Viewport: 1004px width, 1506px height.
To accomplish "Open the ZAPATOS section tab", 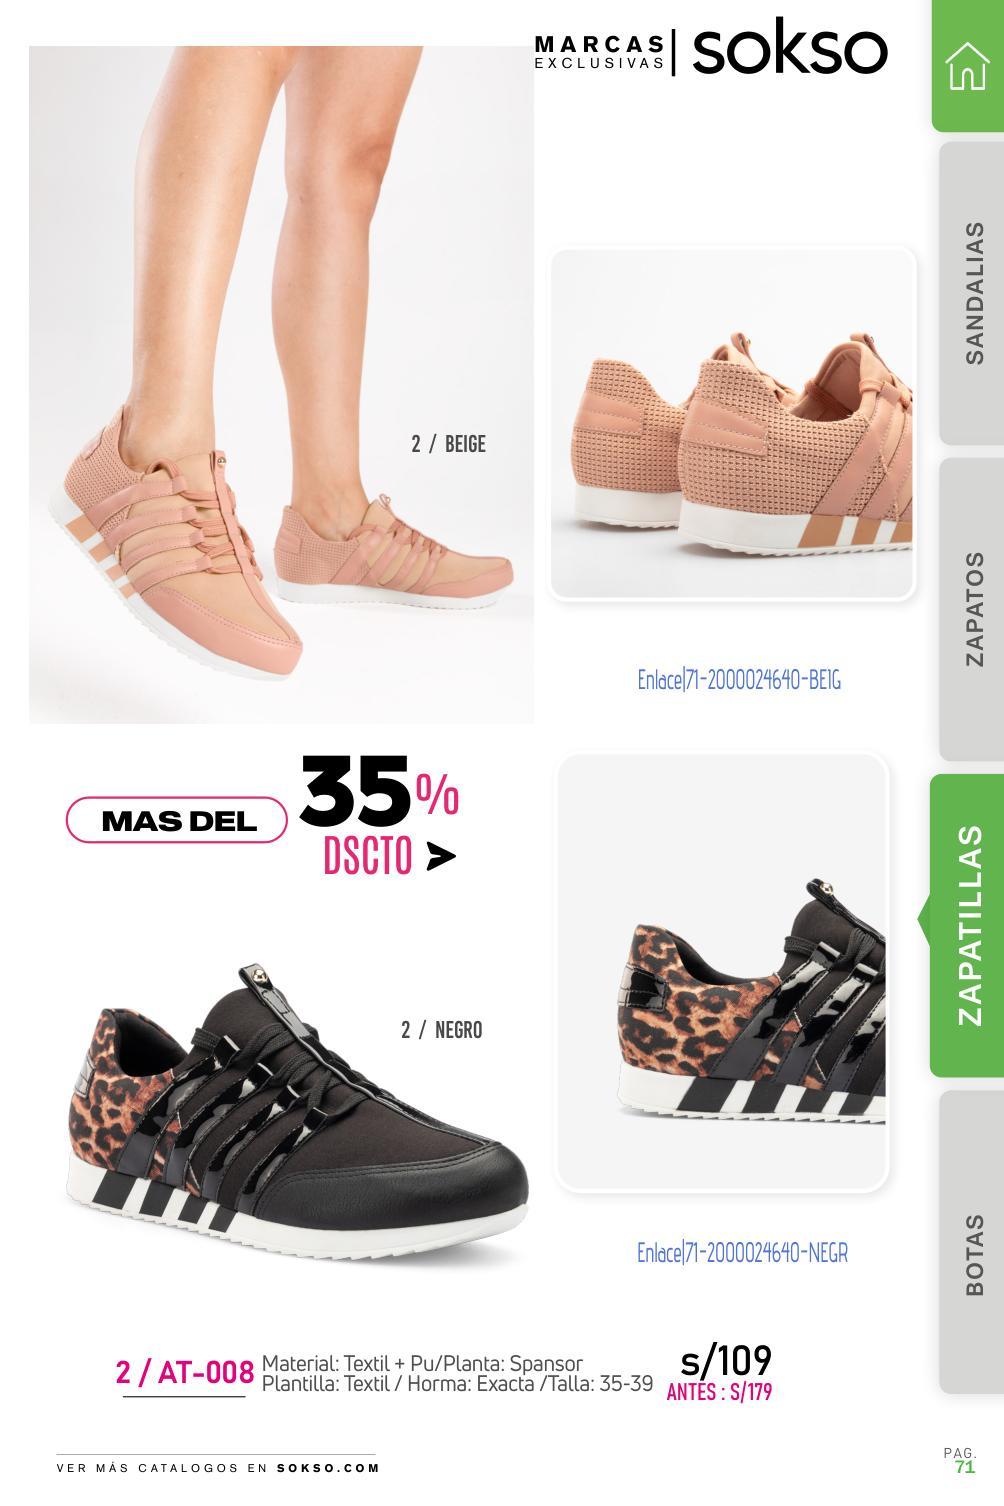I will (971, 609).
